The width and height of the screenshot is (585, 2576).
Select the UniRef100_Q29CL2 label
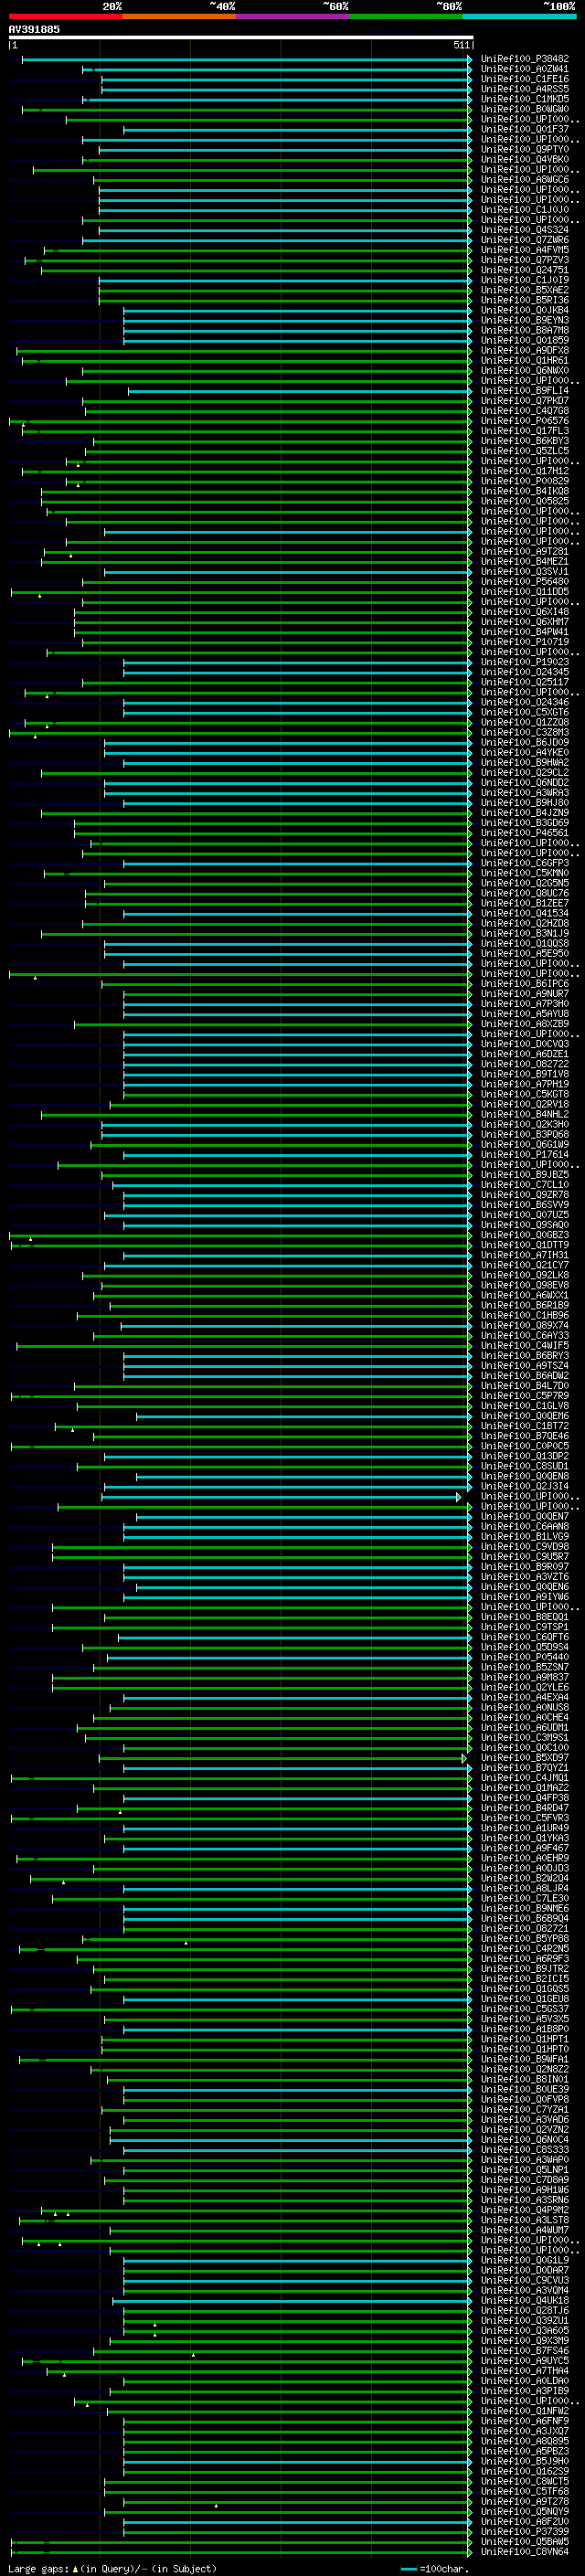(524, 773)
